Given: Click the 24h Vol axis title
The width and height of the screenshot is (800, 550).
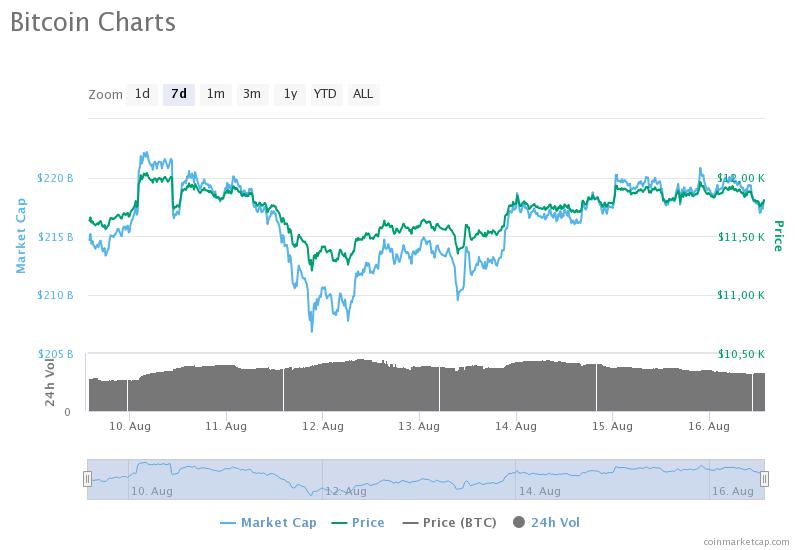Looking at the screenshot, I should (49, 382).
